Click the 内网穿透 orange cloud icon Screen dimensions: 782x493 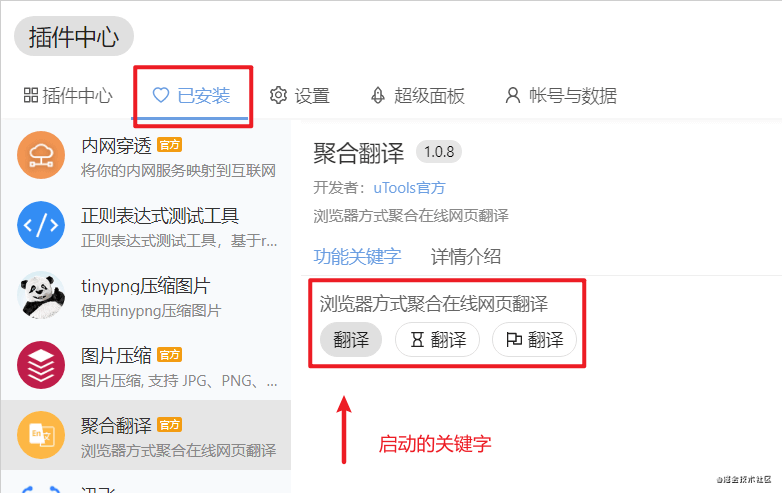click(41, 155)
